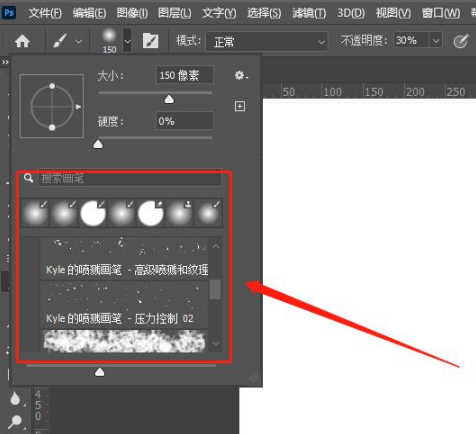
Task: Open the 图层(L) menu
Action: (175, 13)
